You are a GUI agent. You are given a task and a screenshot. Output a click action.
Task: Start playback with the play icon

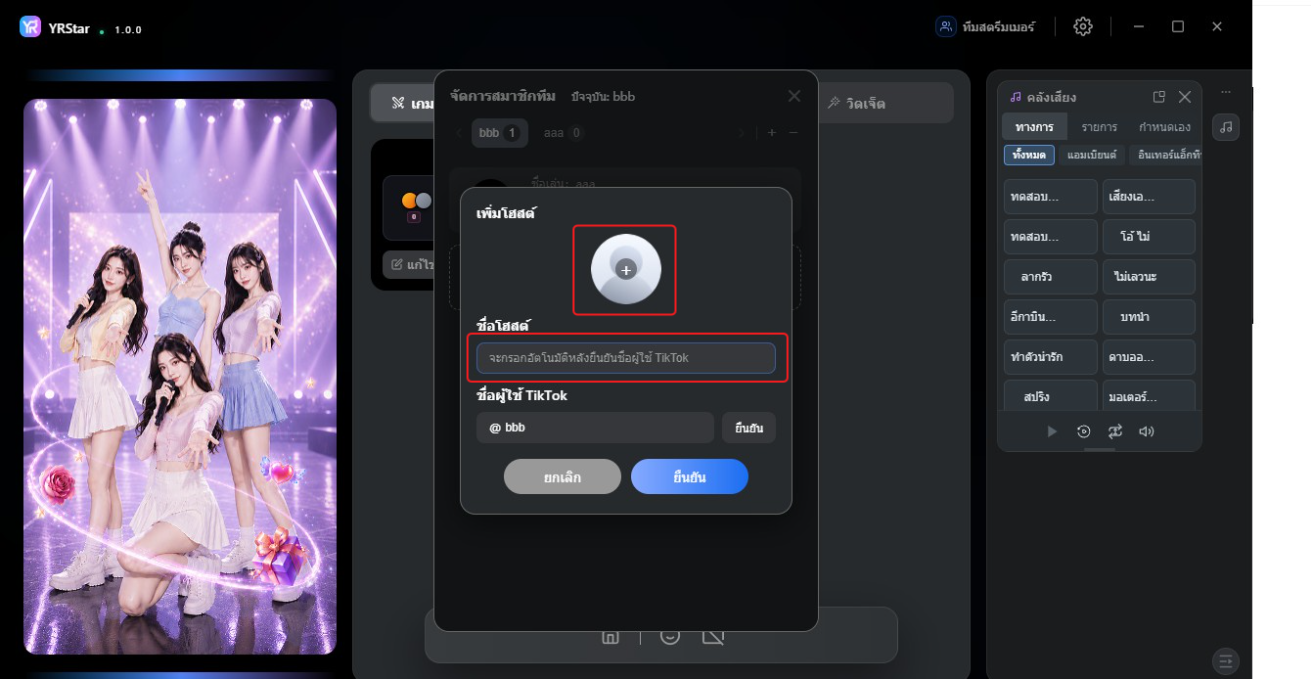coord(1052,431)
